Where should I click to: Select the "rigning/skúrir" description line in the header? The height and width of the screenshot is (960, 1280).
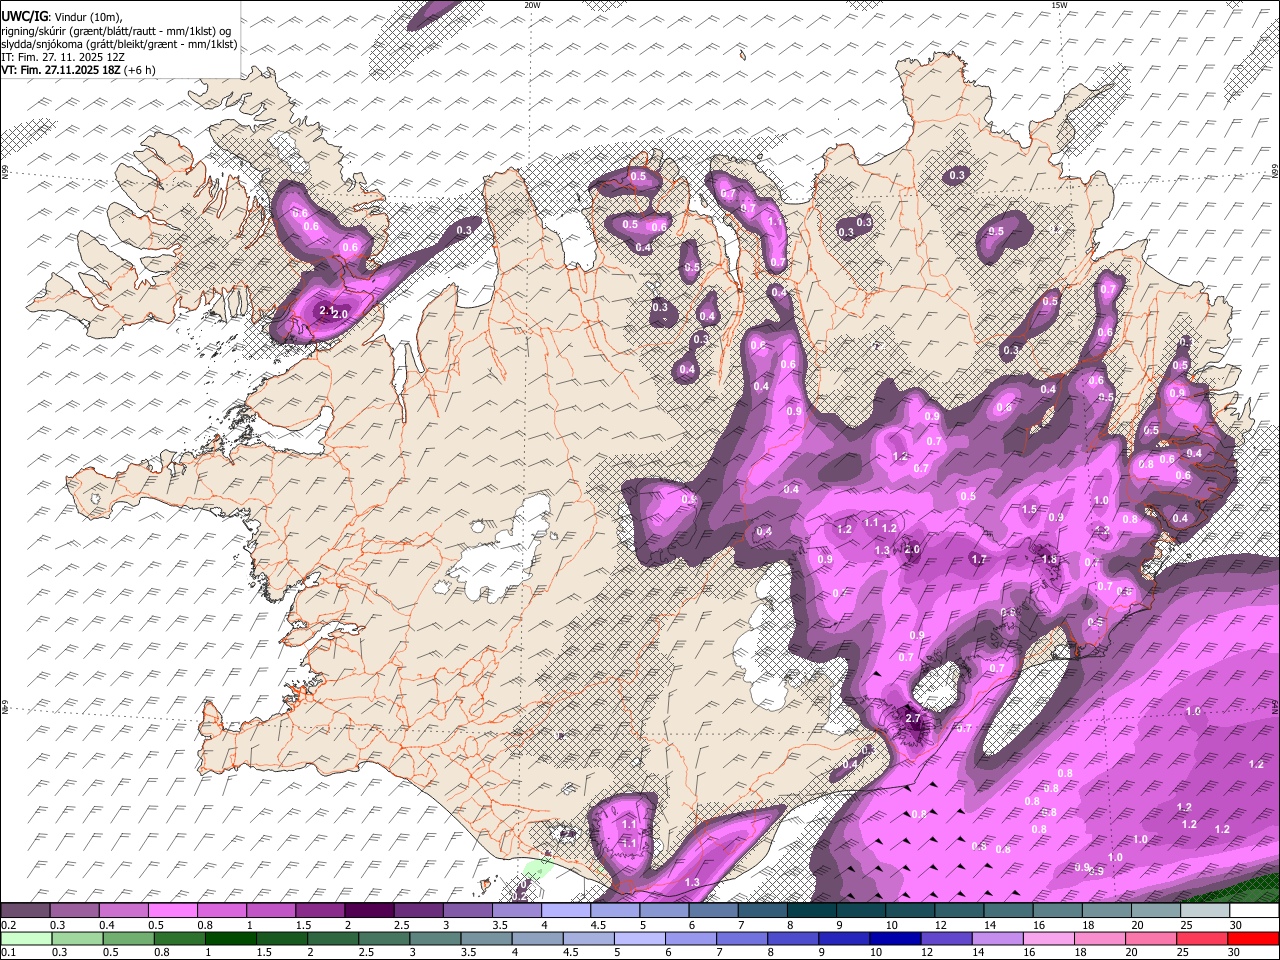pos(116,31)
